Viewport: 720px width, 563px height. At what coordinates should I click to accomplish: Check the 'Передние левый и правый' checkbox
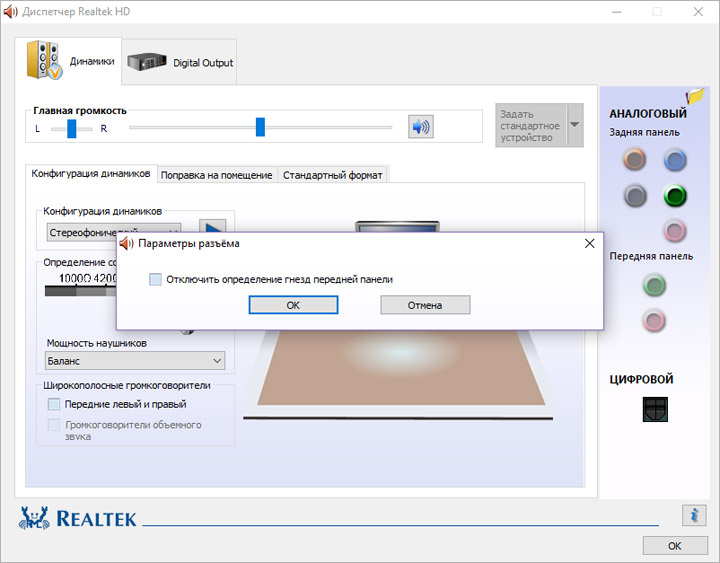tap(54, 404)
